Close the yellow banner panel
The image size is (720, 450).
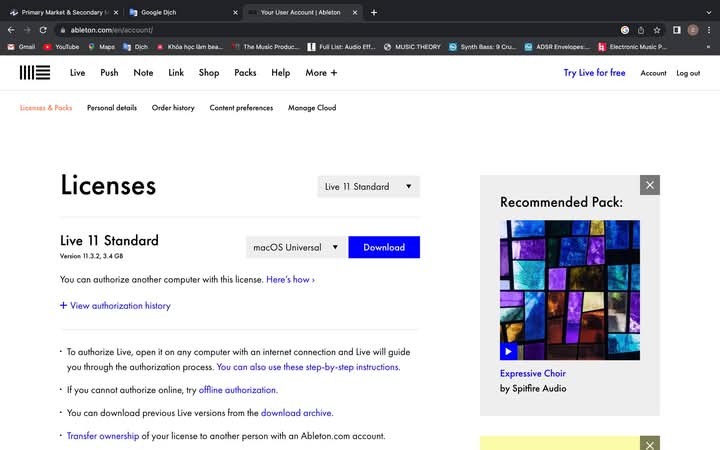(650, 444)
